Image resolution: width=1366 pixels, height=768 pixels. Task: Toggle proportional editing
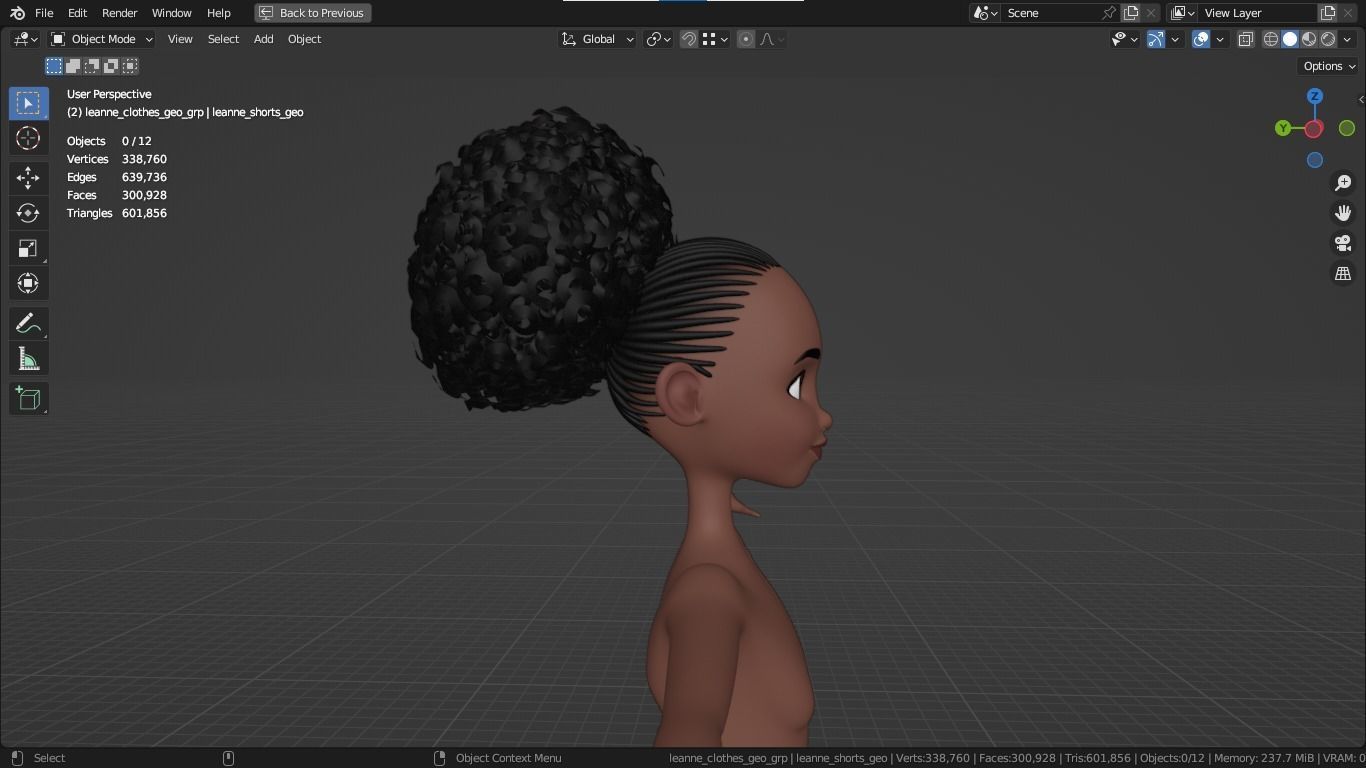pyautogui.click(x=746, y=39)
